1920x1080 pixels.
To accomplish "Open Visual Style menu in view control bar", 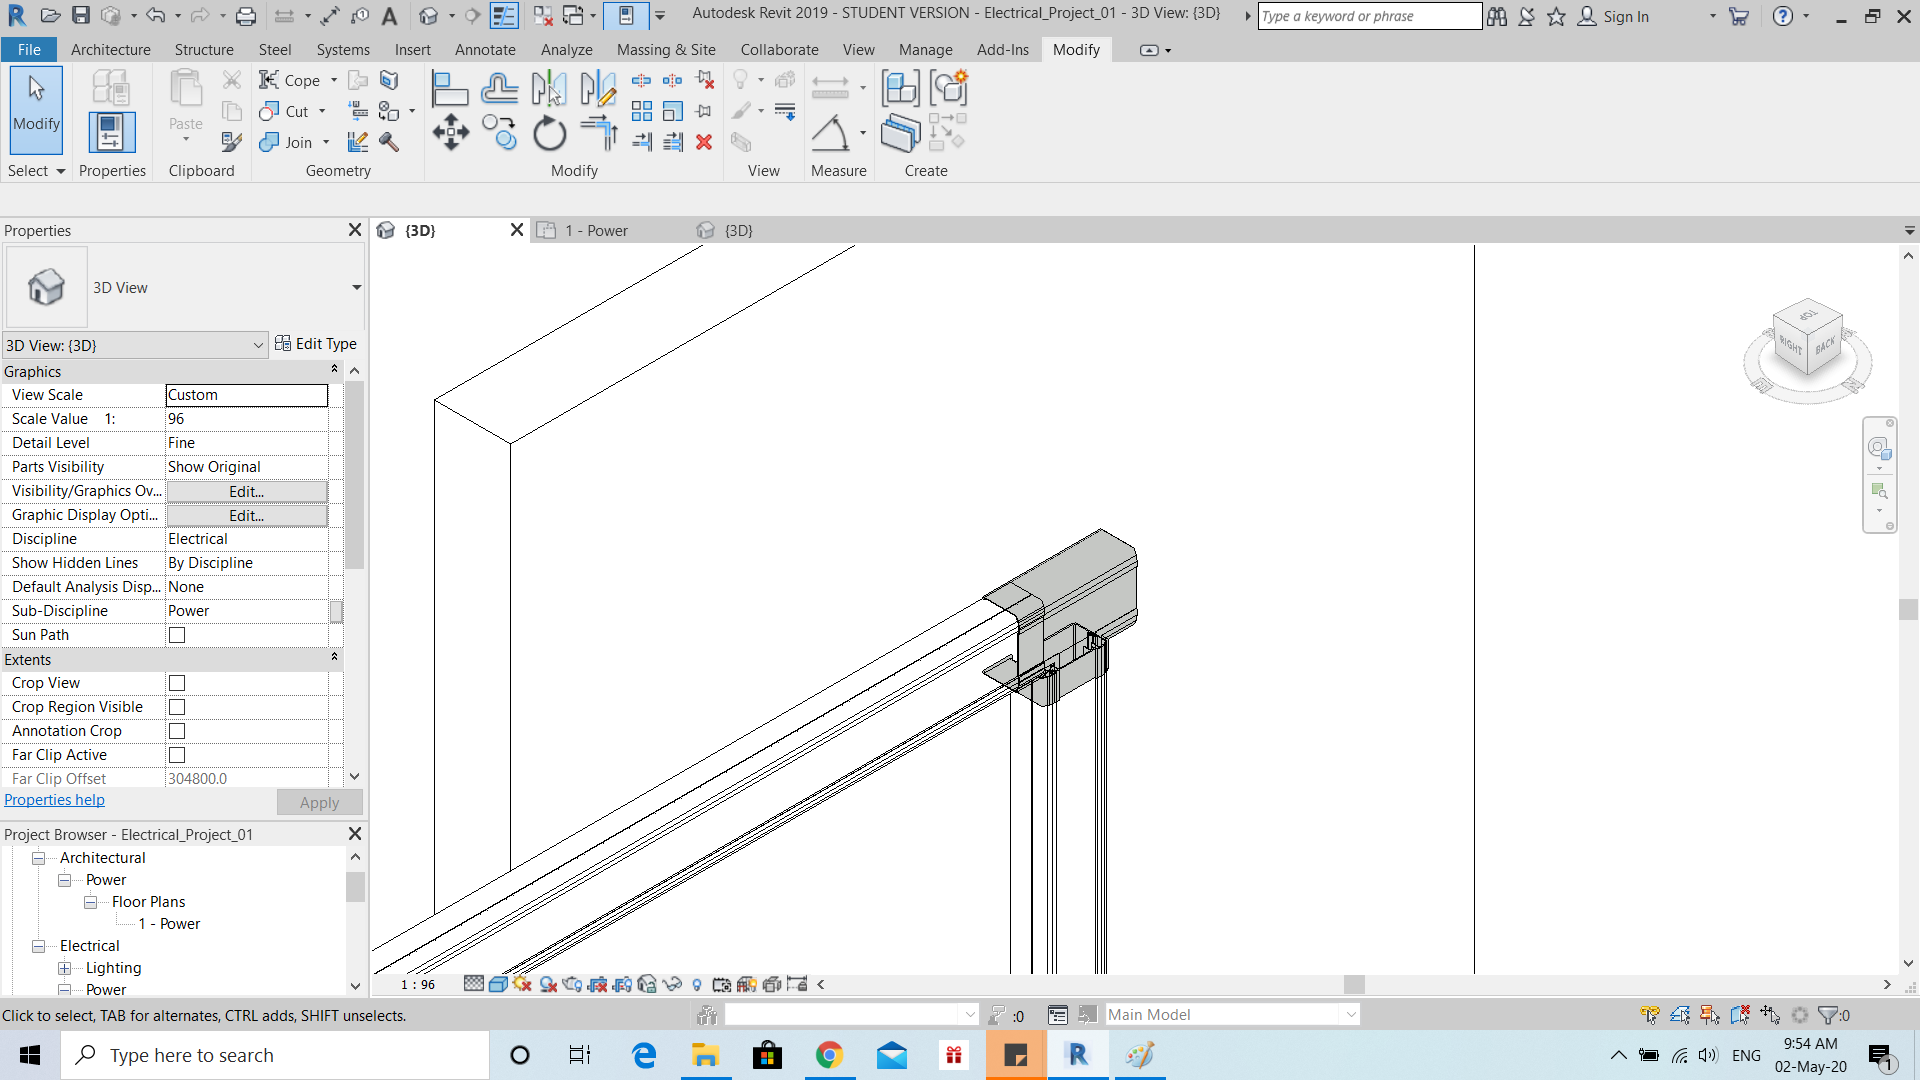I will click(x=498, y=984).
